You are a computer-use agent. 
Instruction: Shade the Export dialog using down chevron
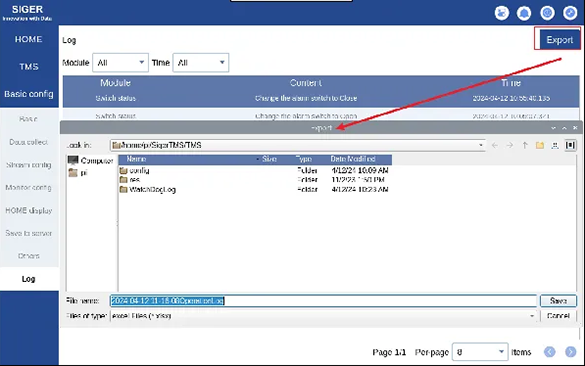coord(553,128)
